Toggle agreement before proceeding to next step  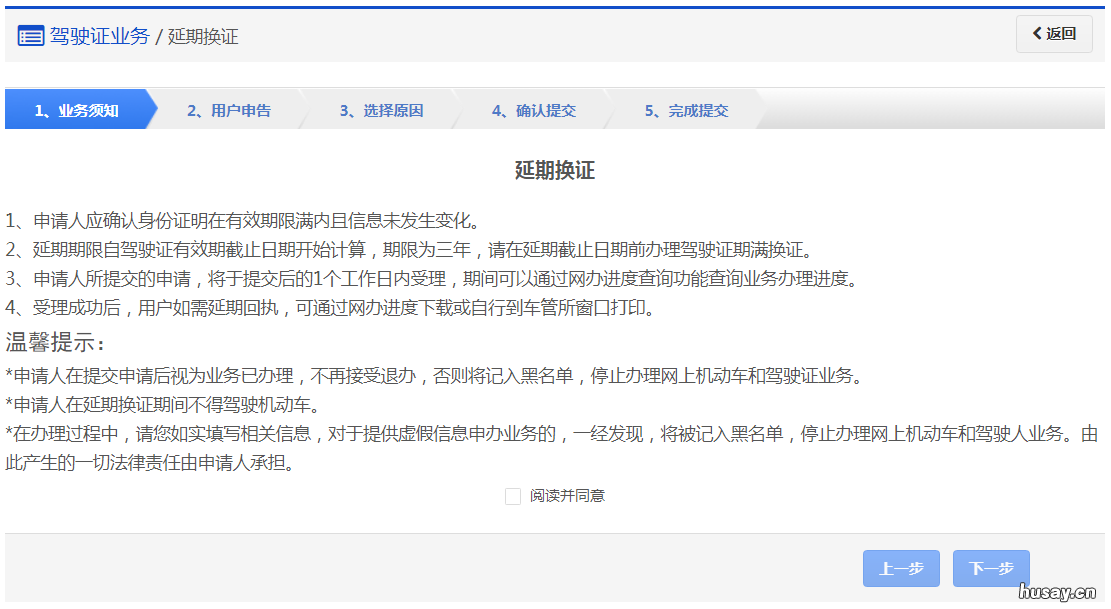[513, 496]
